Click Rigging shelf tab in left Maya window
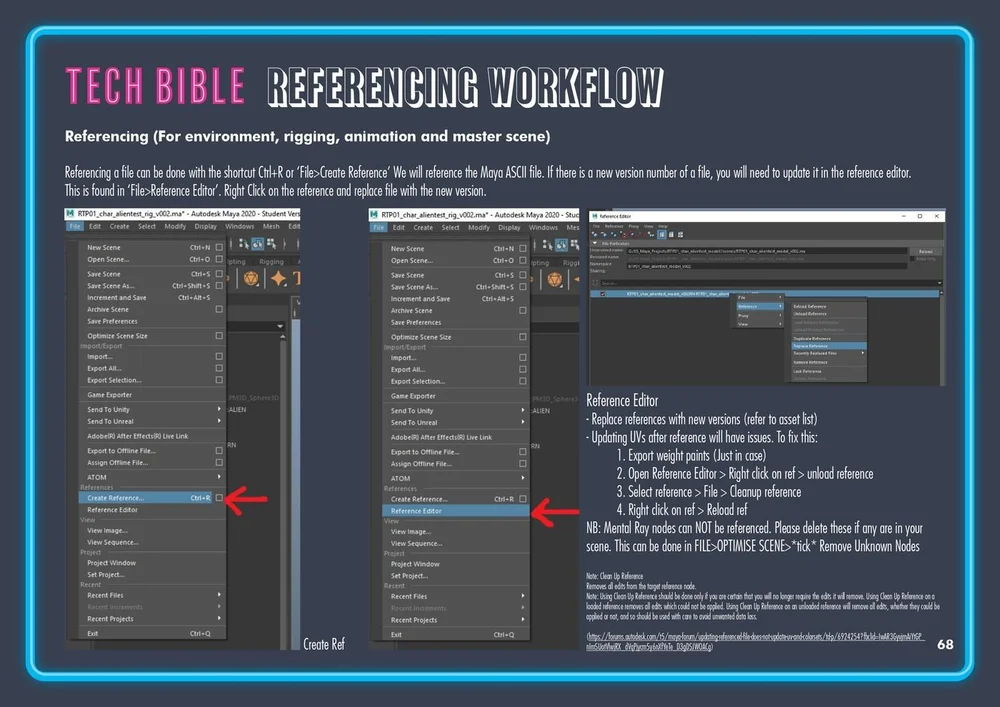1000x707 pixels. pyautogui.click(x=271, y=261)
